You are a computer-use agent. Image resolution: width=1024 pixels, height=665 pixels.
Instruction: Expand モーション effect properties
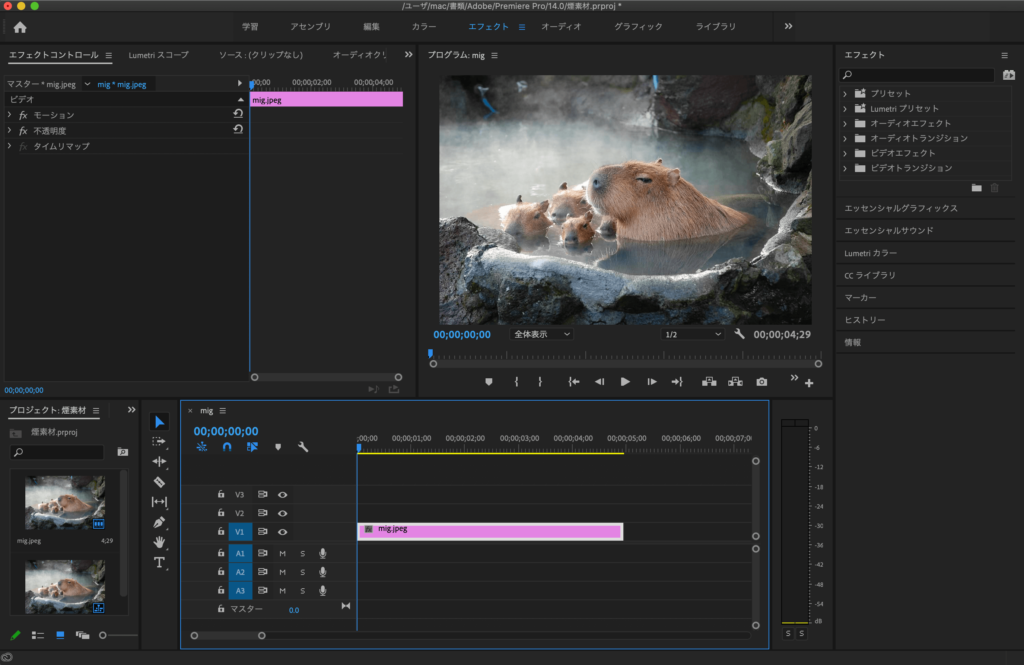pyautogui.click(x=9, y=114)
